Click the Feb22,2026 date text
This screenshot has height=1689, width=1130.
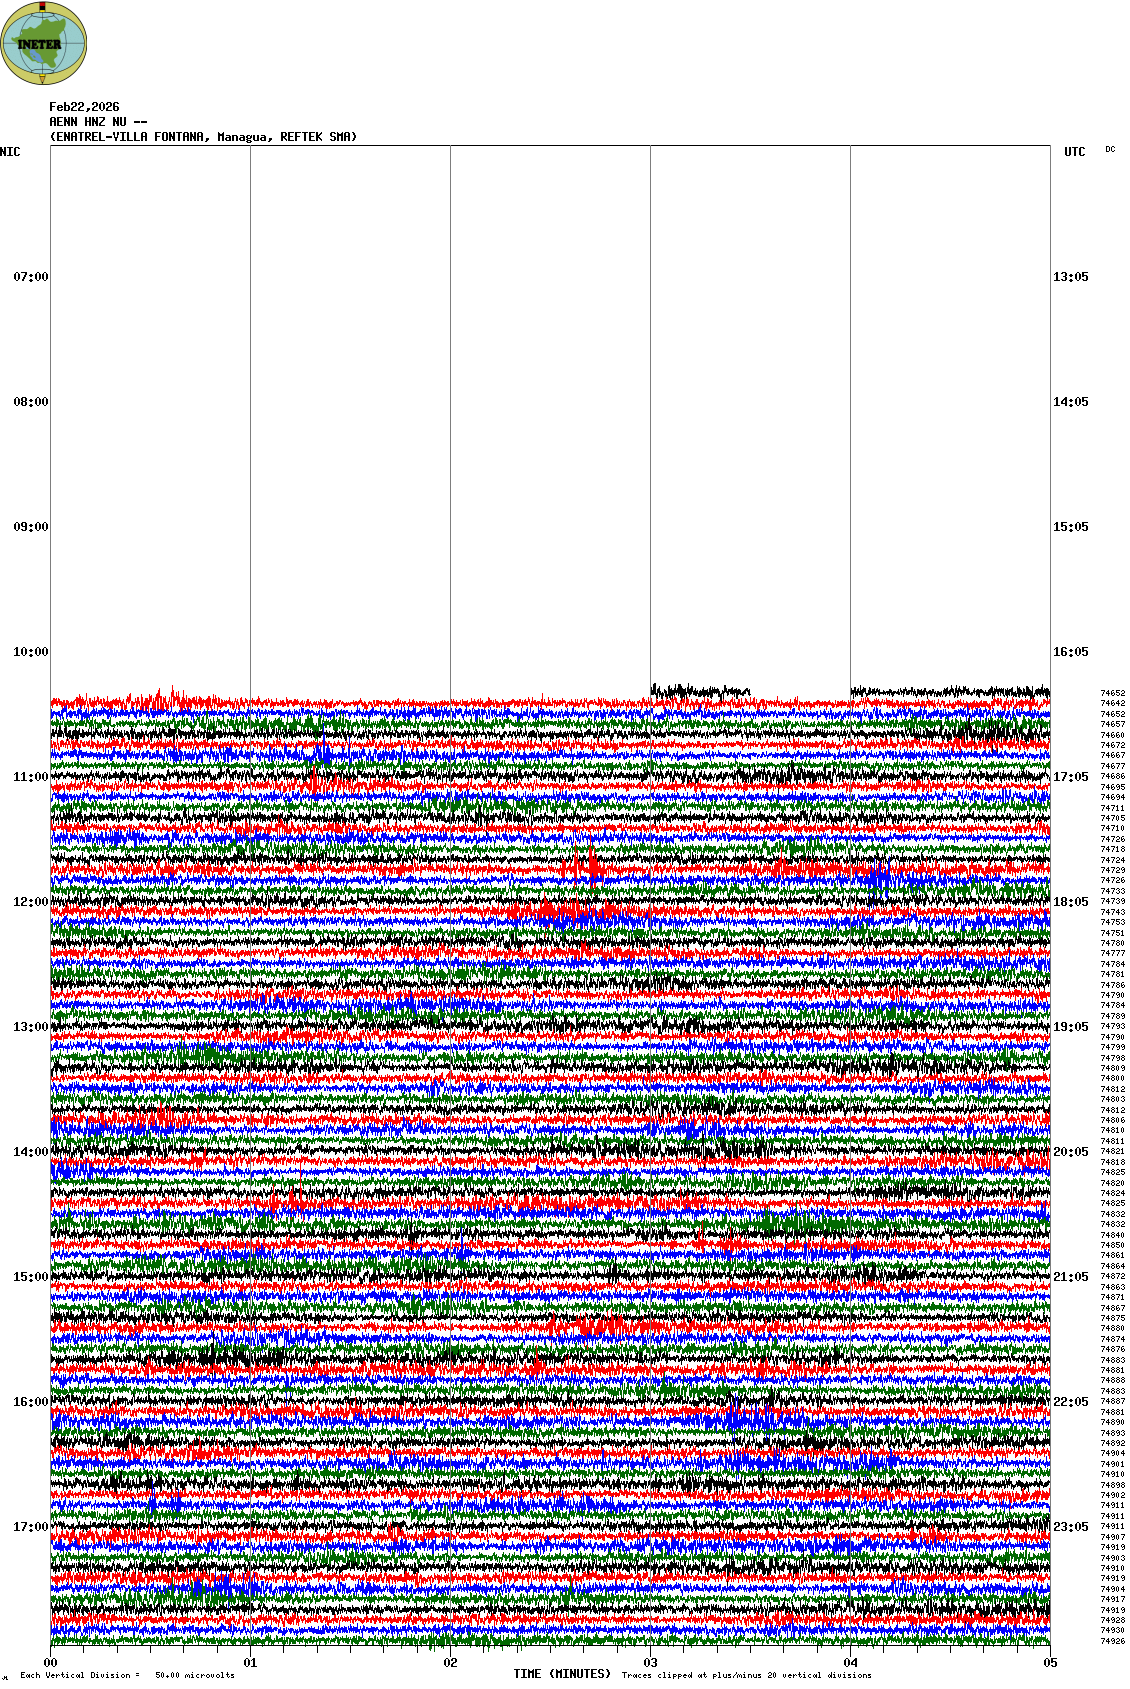[x=84, y=107]
